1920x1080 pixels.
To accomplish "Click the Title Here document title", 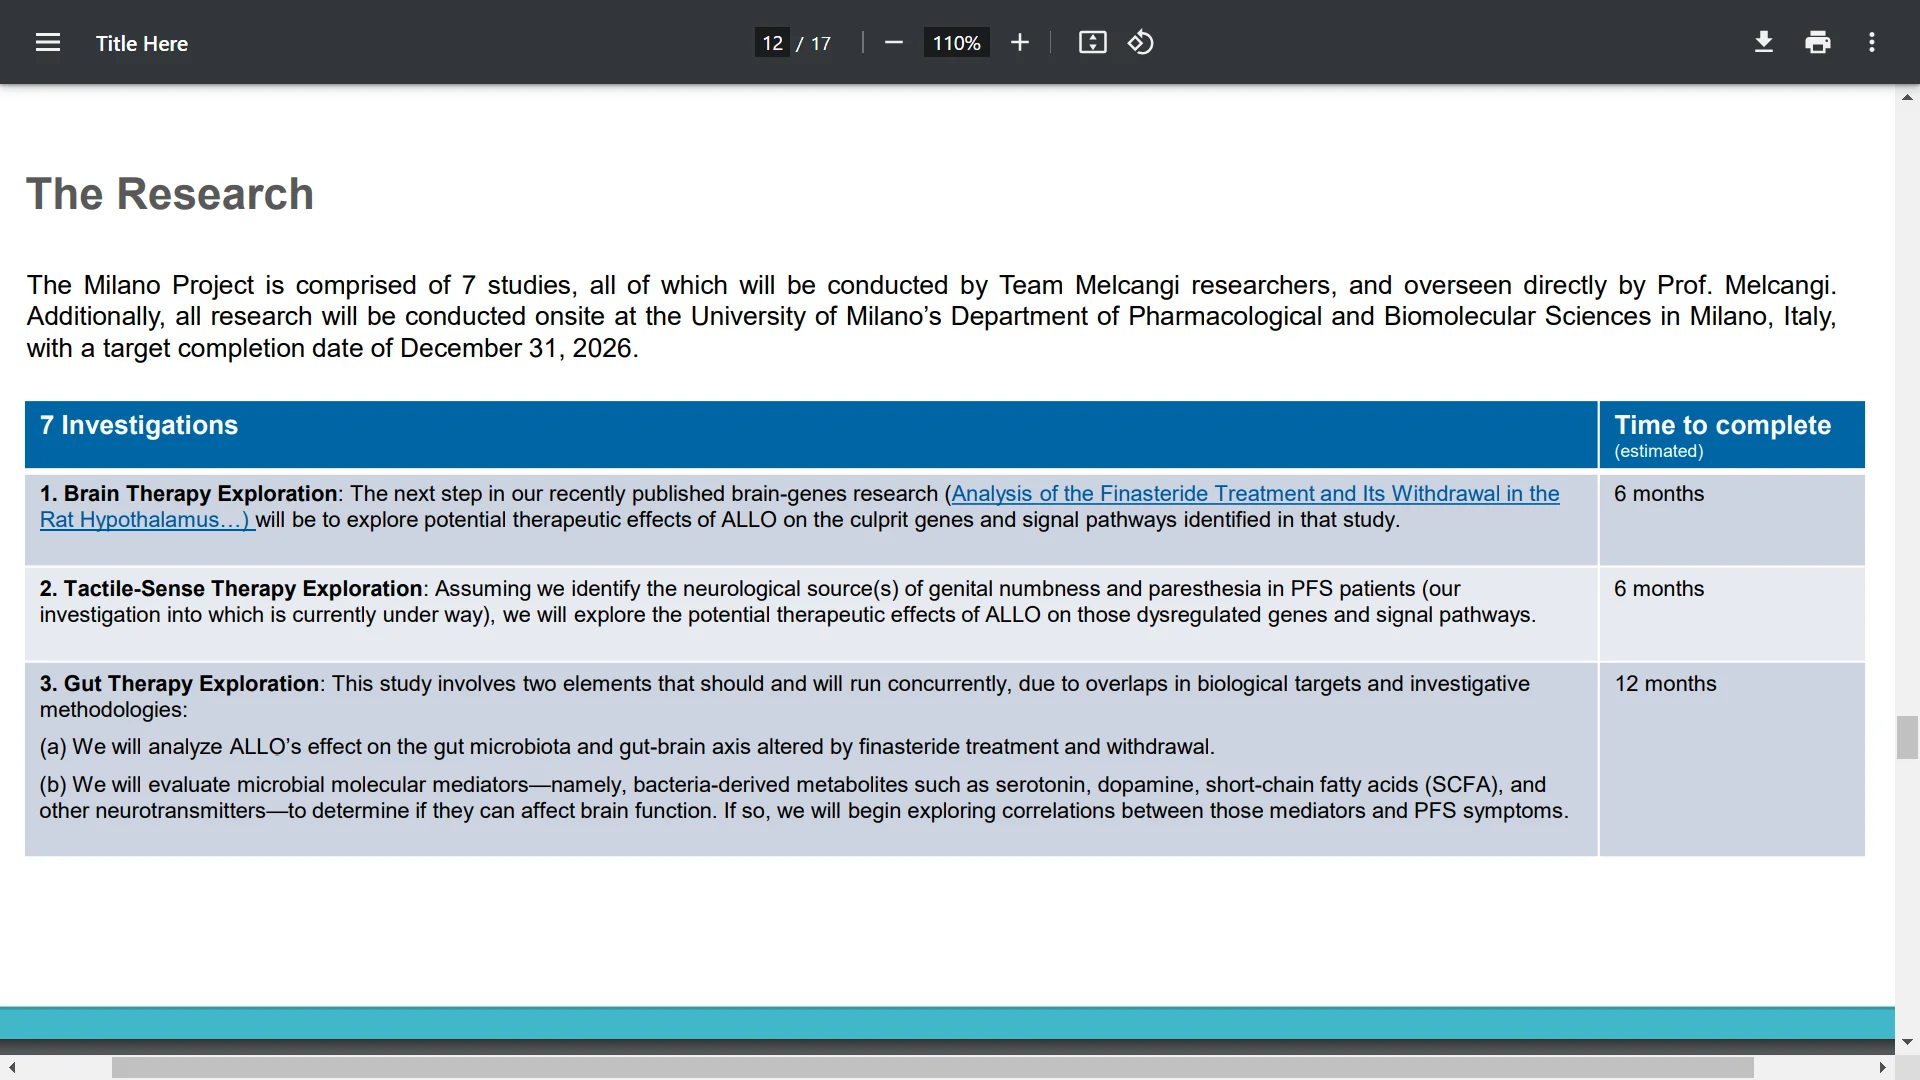I will (142, 44).
